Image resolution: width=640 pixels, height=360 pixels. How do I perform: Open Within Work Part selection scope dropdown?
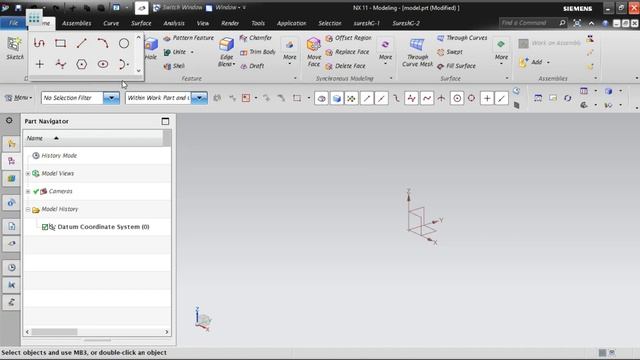(x=199, y=98)
